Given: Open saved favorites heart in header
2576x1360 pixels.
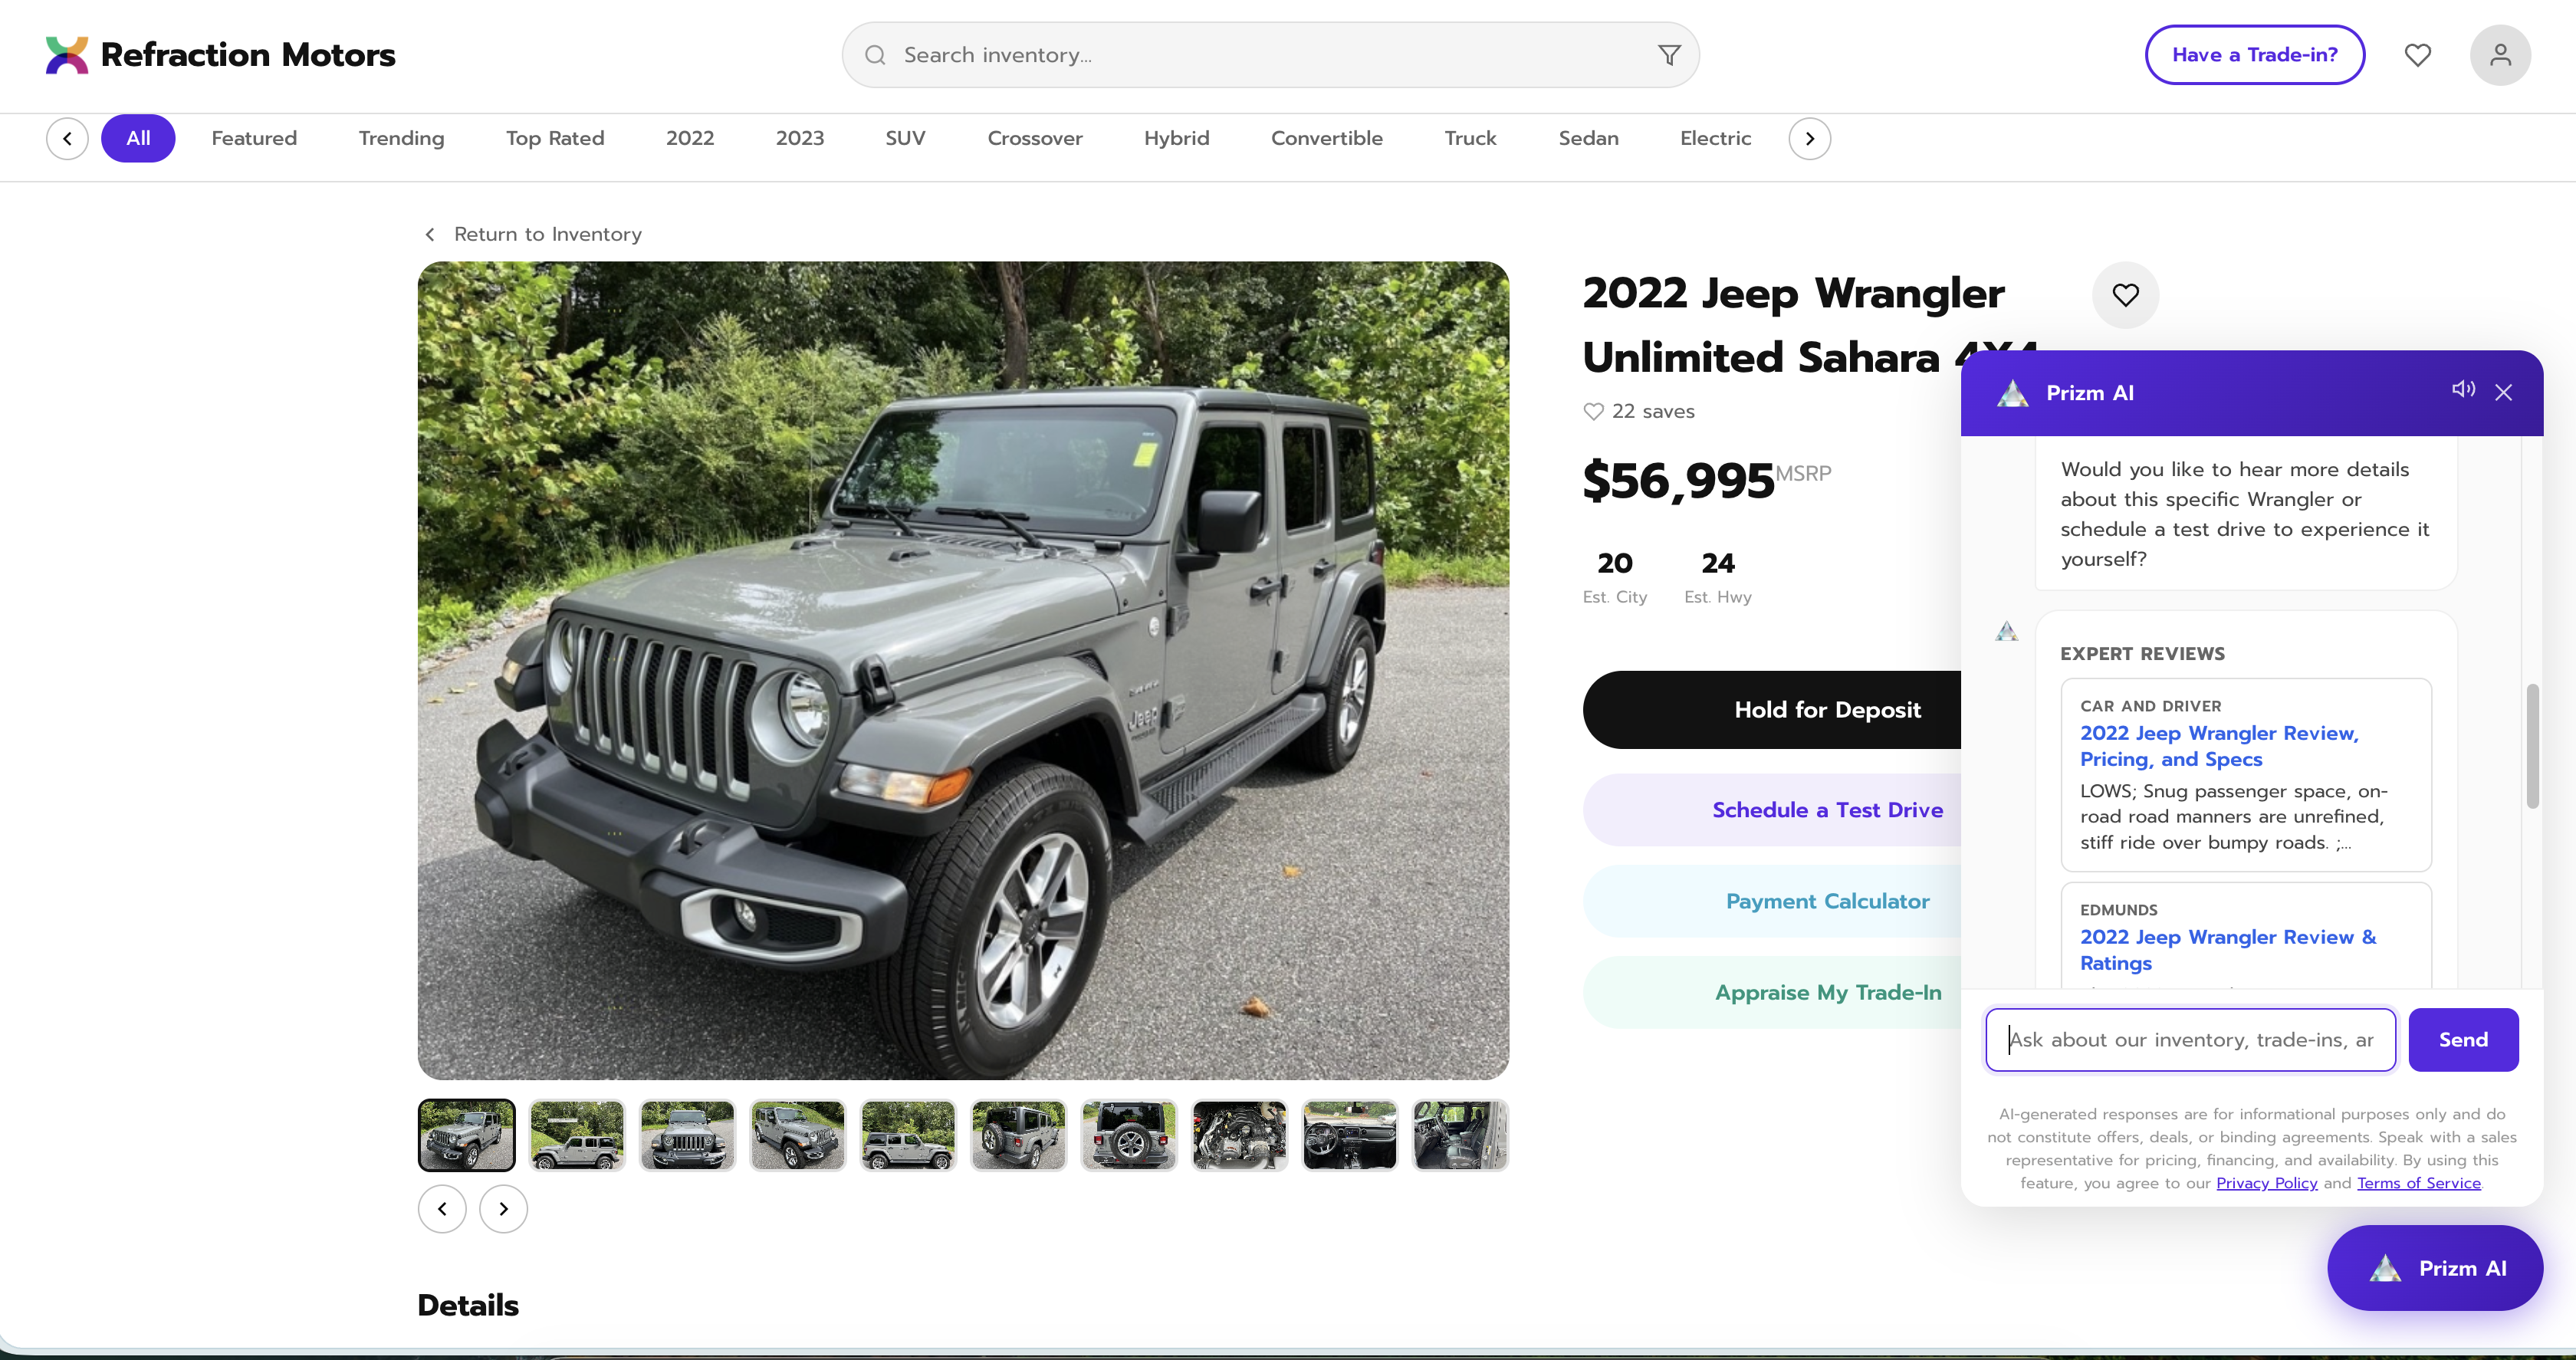Looking at the screenshot, I should point(2417,55).
